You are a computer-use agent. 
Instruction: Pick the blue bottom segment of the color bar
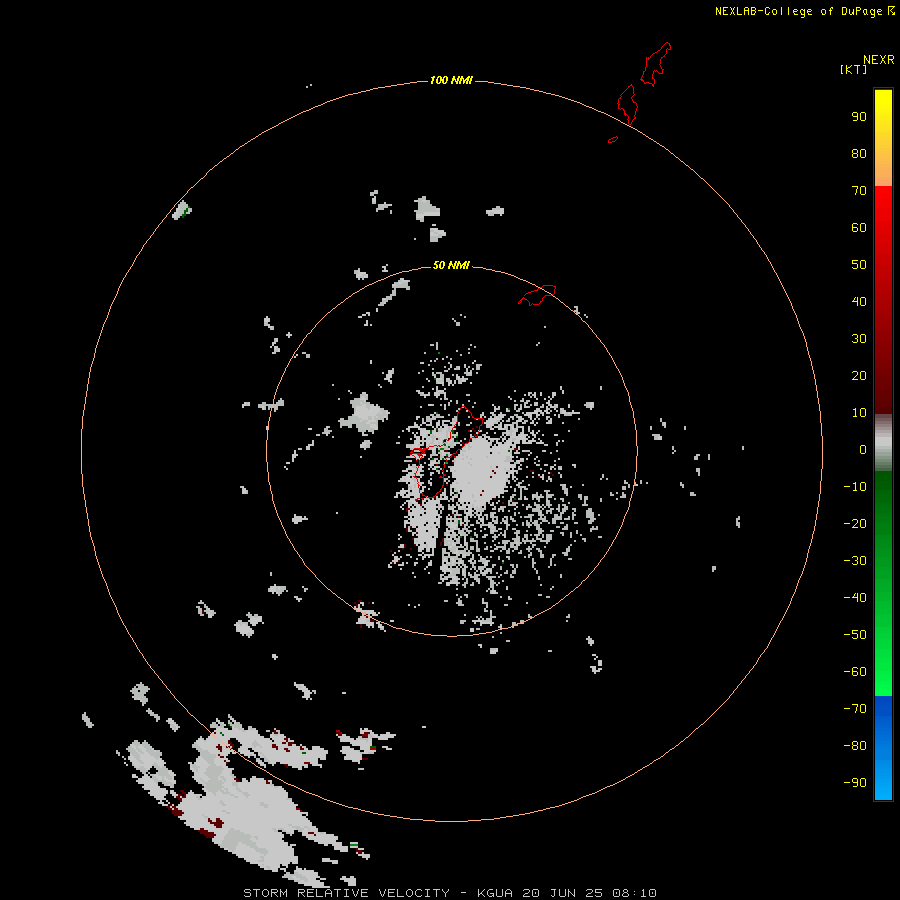(x=883, y=748)
